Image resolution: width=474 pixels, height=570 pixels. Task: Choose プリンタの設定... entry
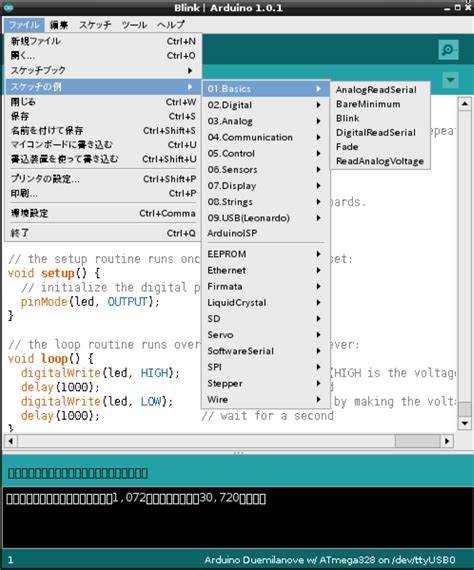click(x=103, y=179)
